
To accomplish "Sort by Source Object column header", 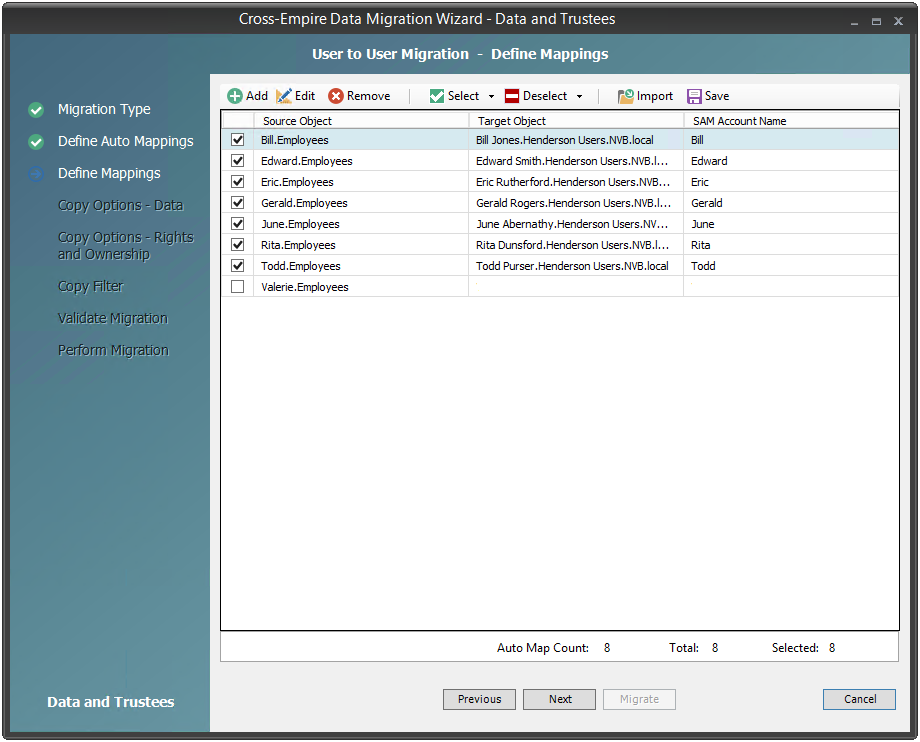I will [x=361, y=121].
